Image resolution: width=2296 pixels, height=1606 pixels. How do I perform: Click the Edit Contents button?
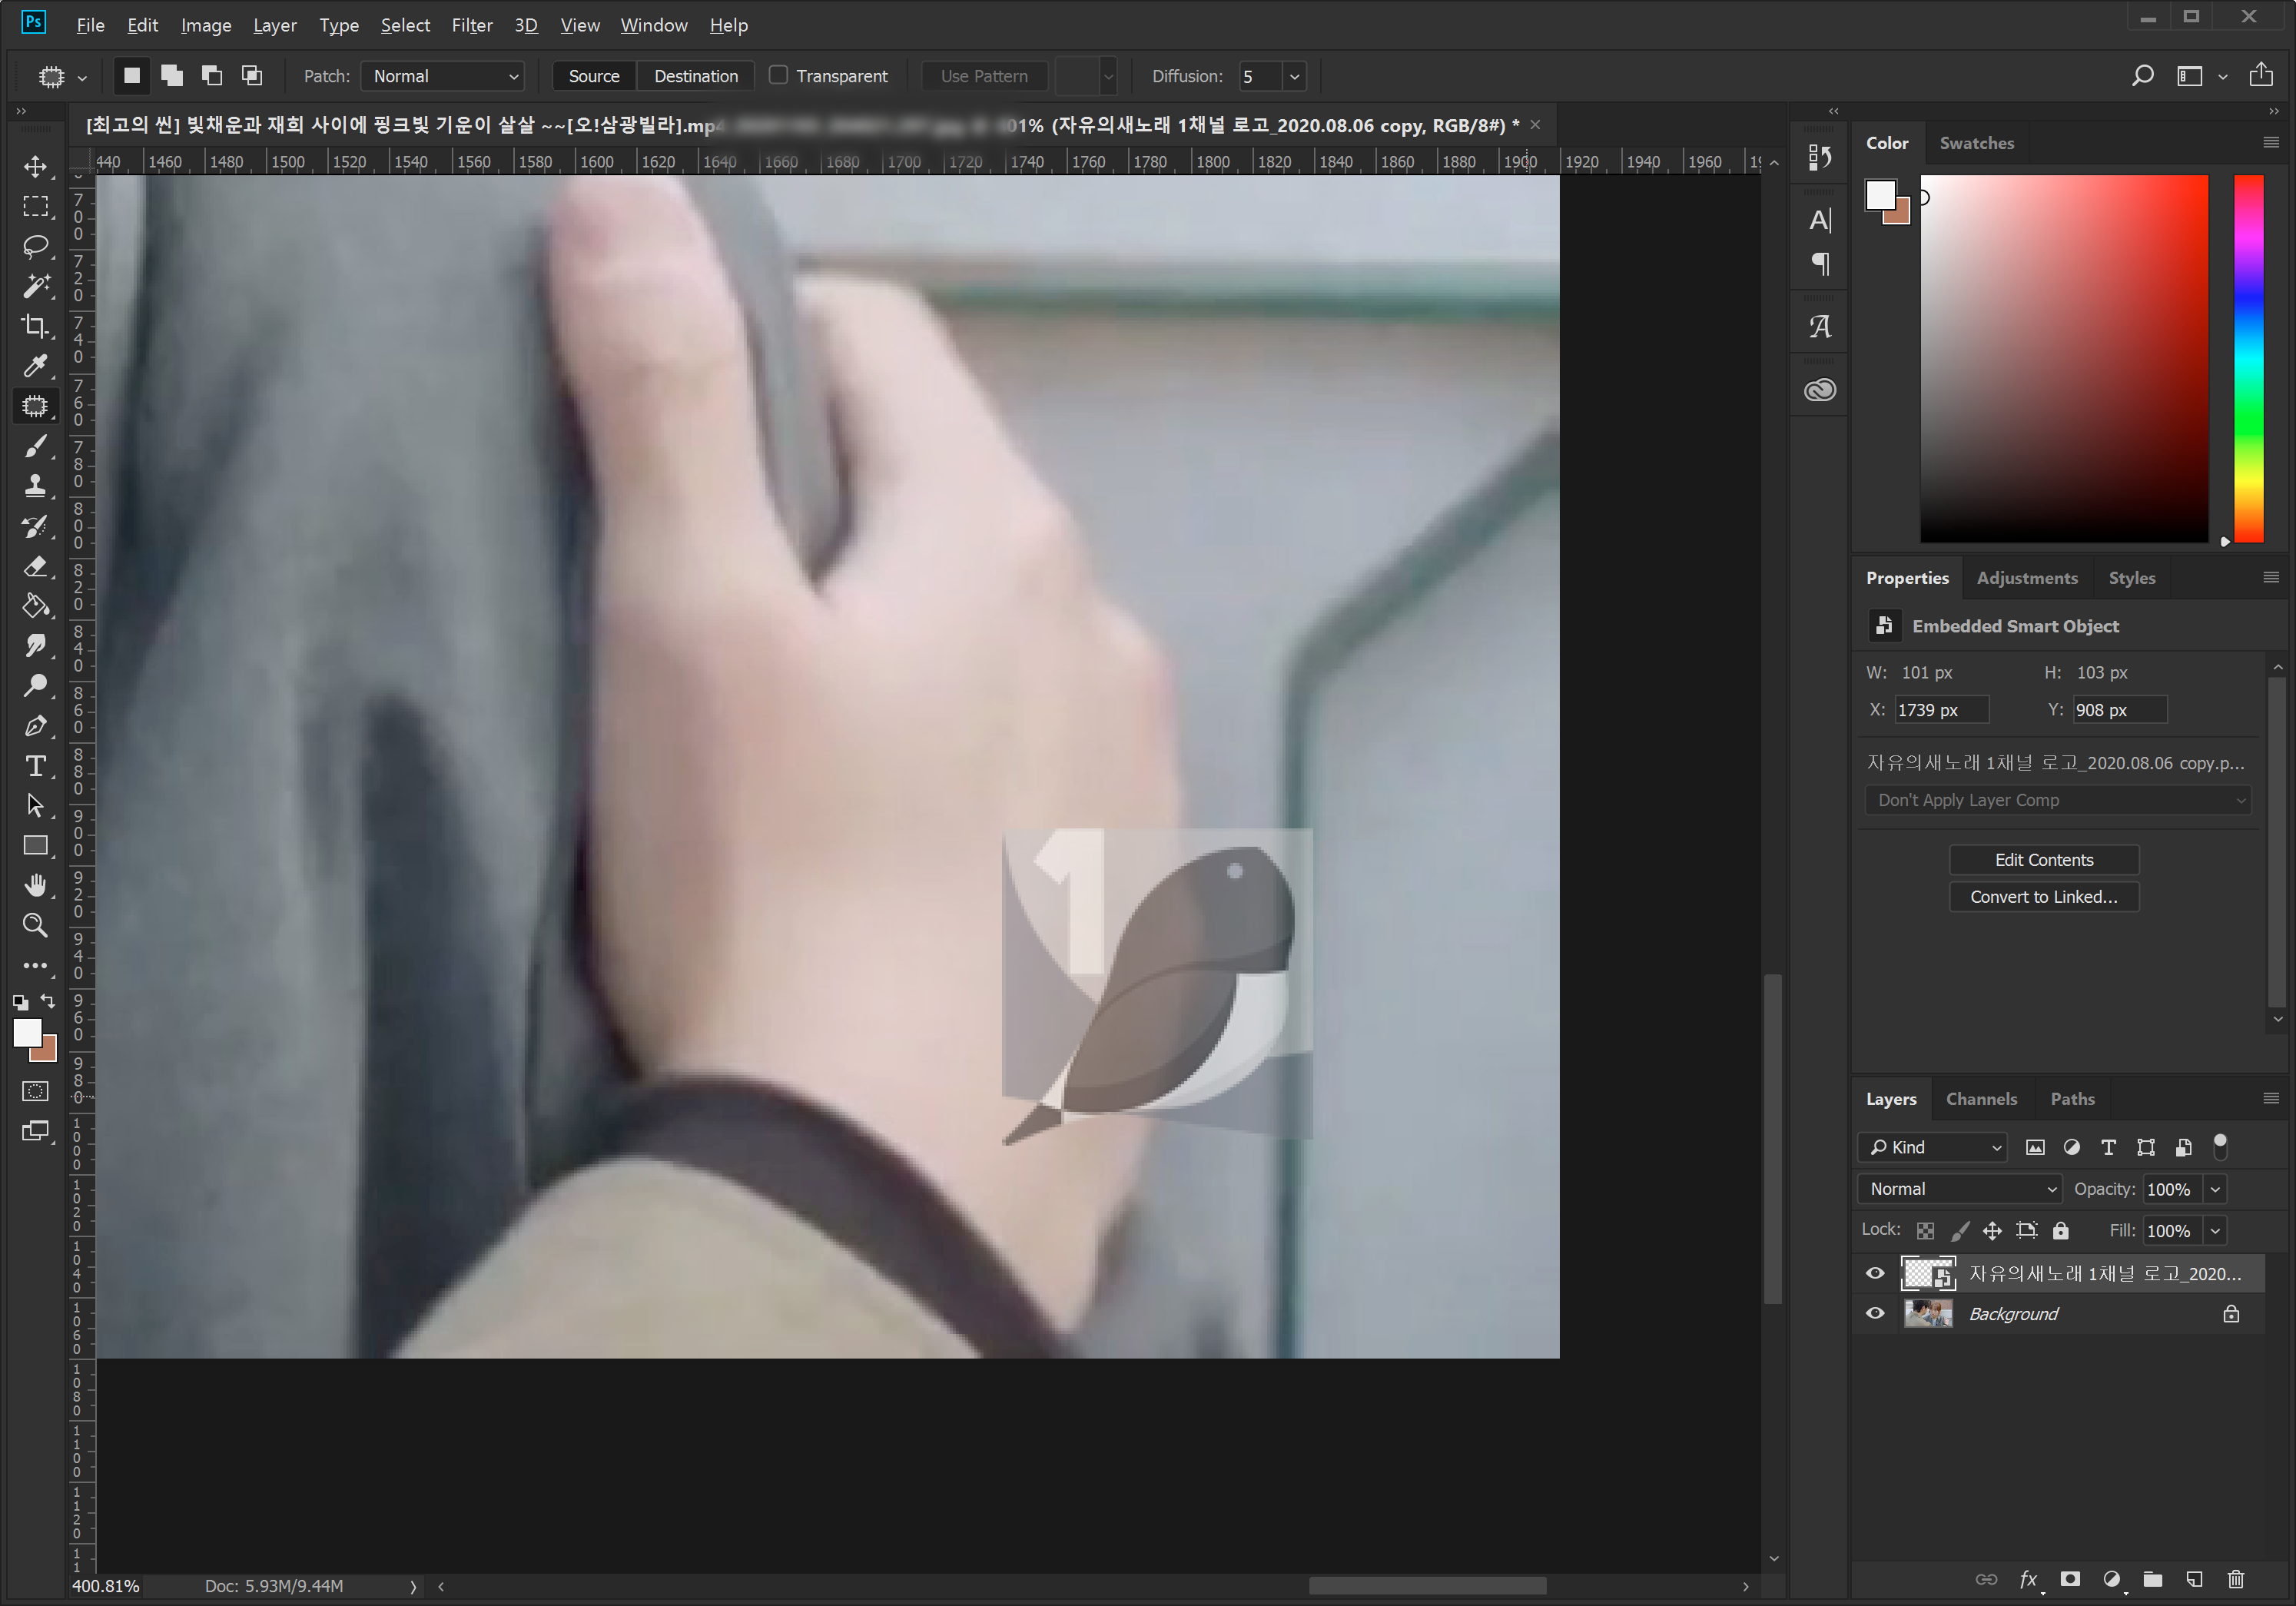(2043, 860)
